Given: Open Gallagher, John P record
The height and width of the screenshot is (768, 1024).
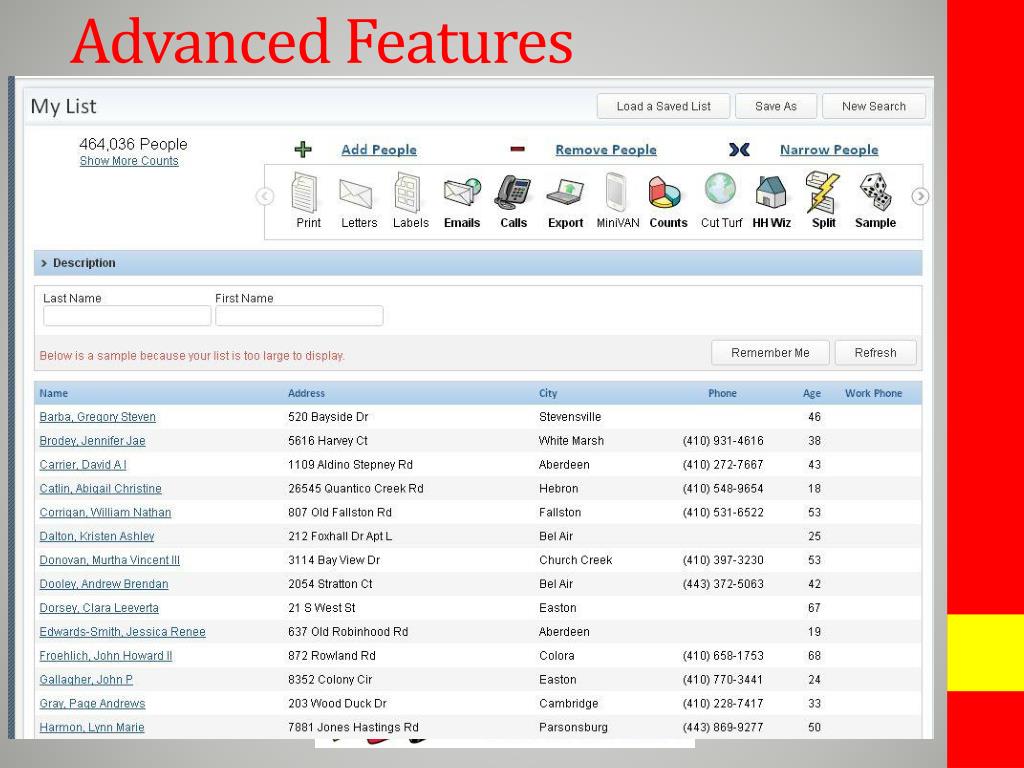Looking at the screenshot, I should tap(86, 679).
